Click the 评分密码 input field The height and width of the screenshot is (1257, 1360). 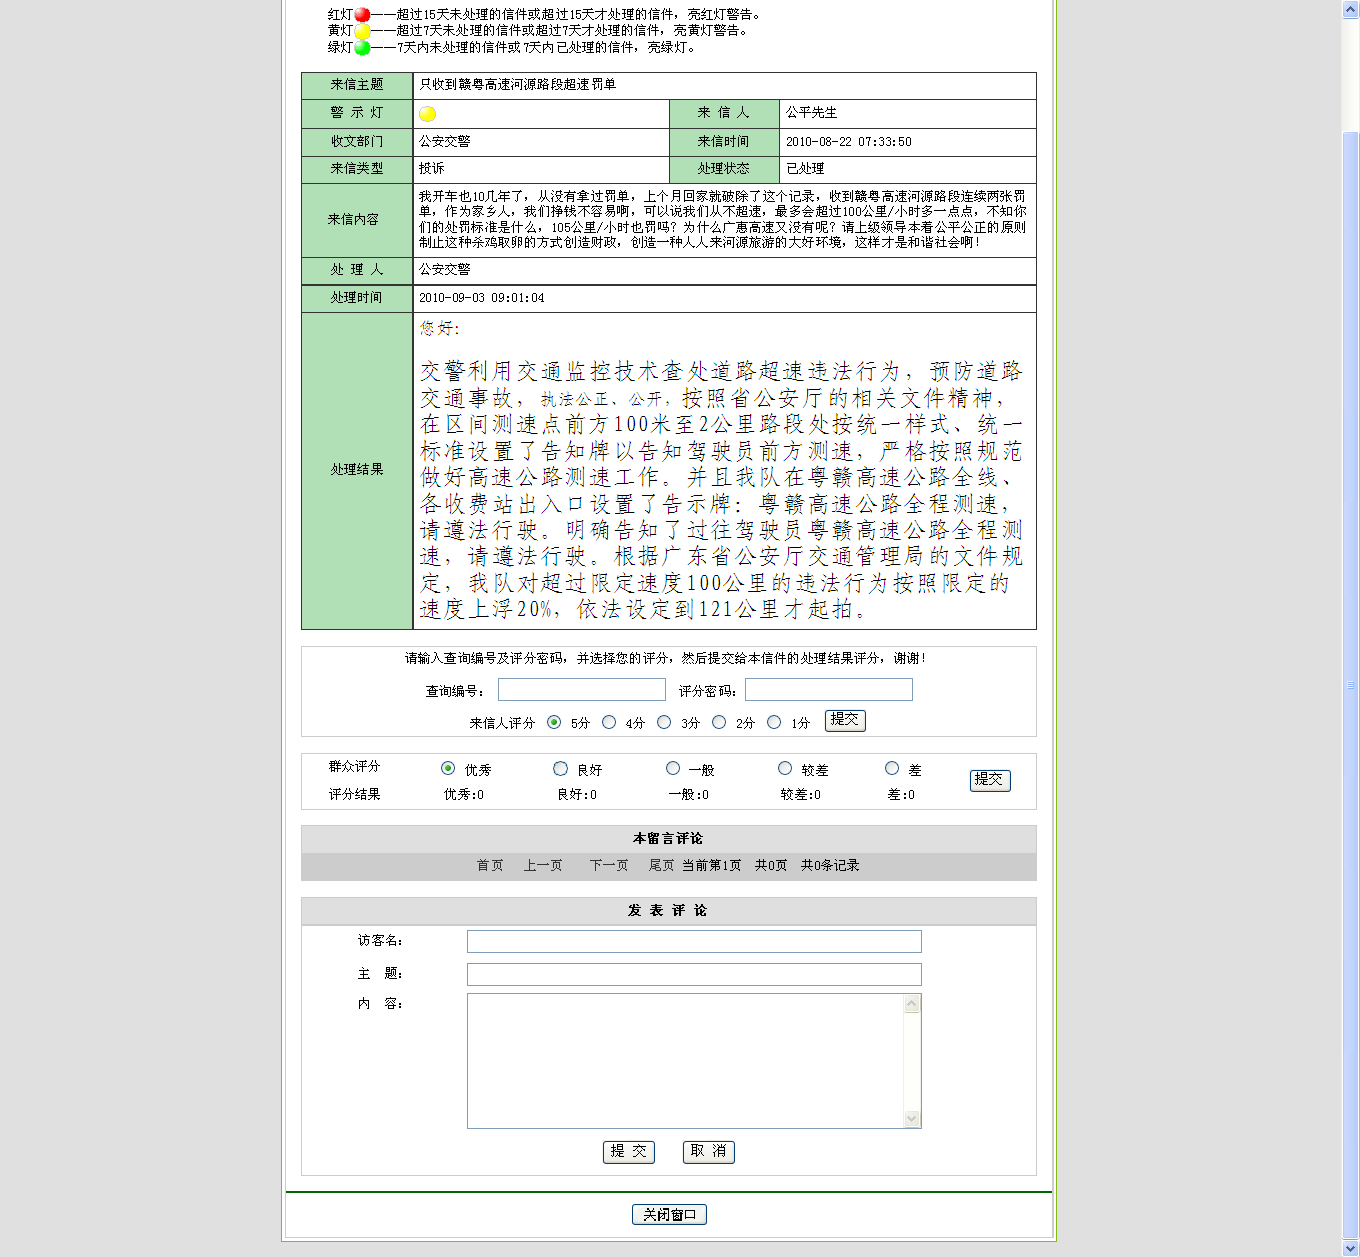[828, 690]
